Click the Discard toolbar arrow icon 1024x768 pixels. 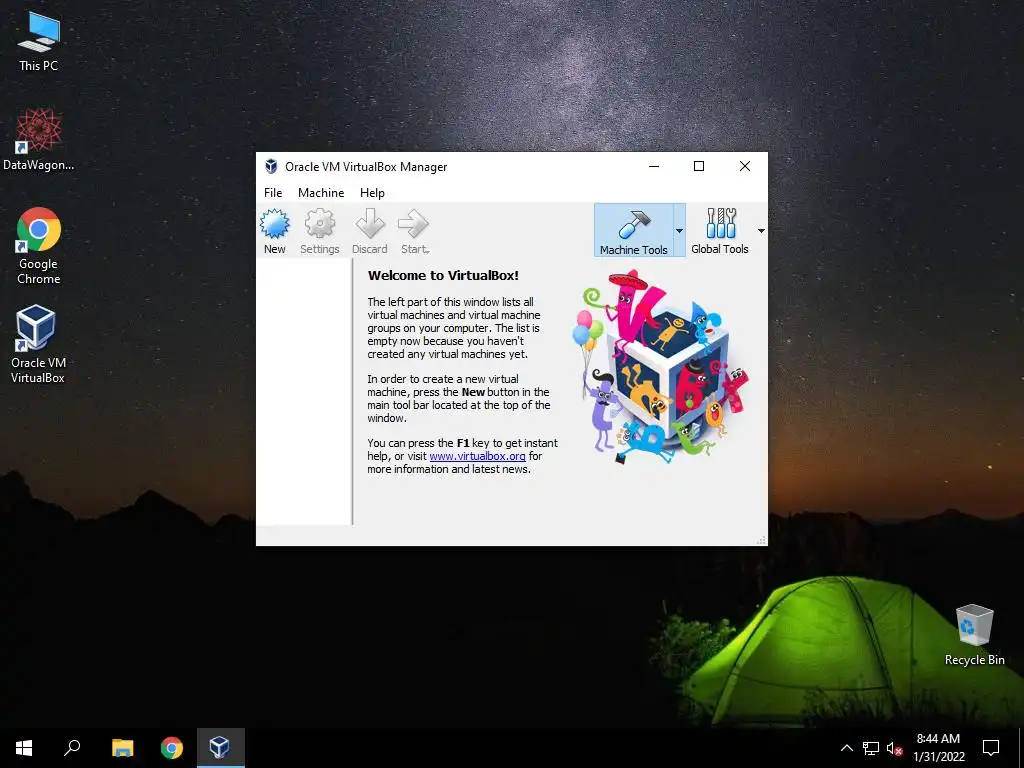pyautogui.click(x=370, y=224)
